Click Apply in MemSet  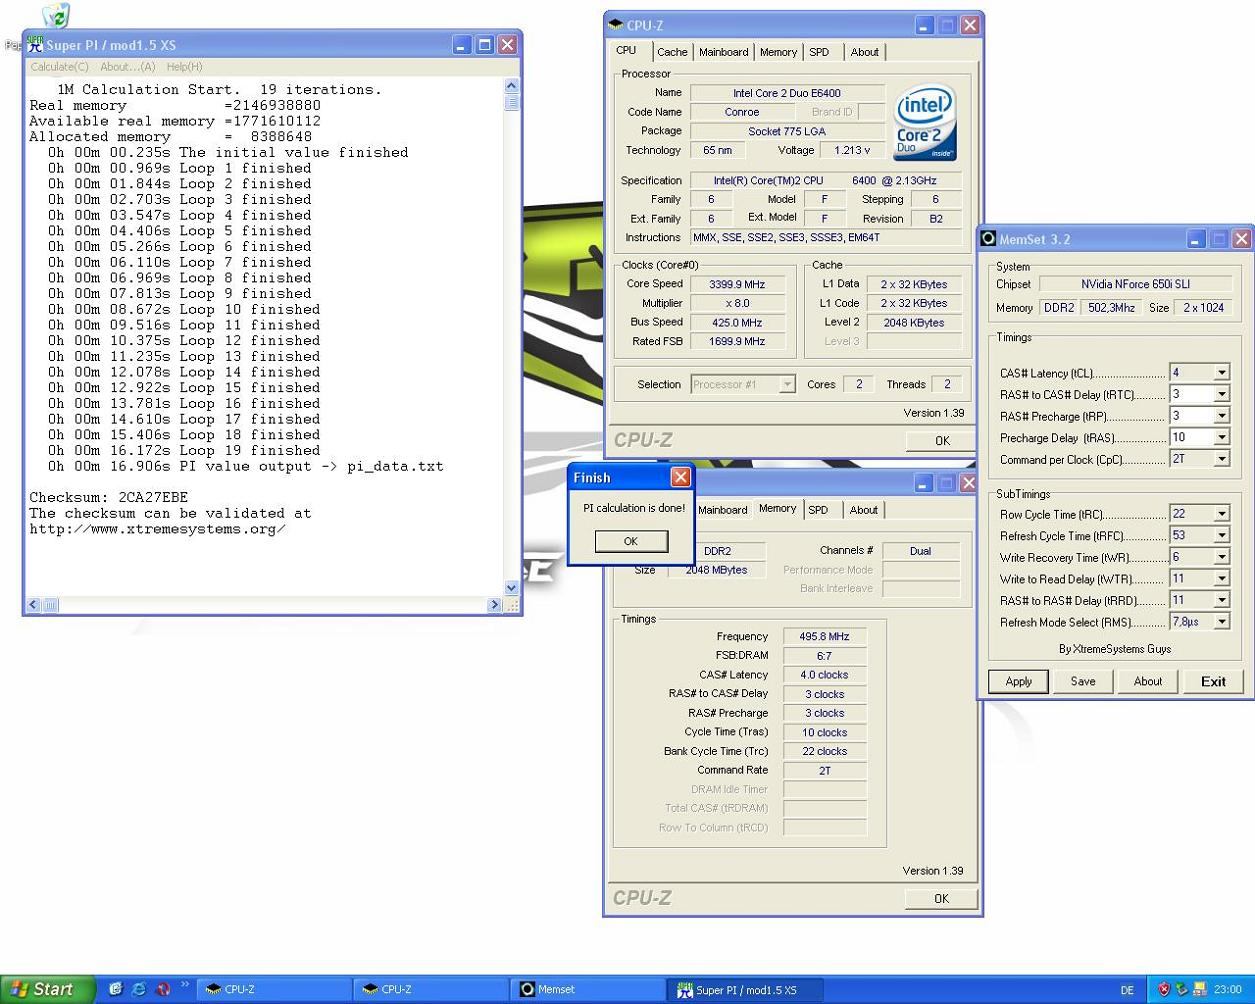tap(1018, 681)
